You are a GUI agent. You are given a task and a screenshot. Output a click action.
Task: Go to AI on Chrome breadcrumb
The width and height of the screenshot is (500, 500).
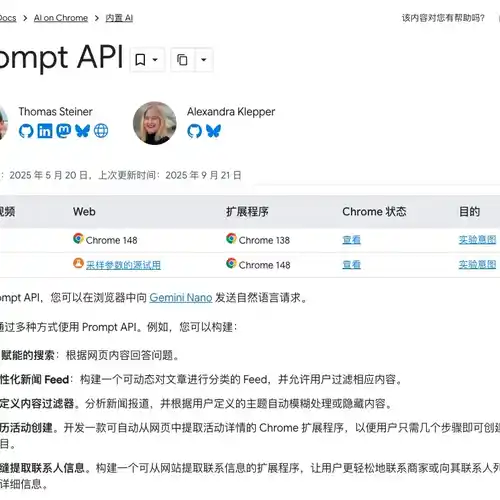(x=61, y=18)
